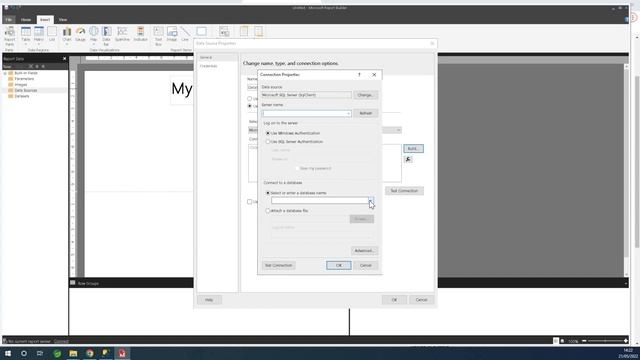Select the lower connection radio in Data Source Properties
This screenshot has width=640, height=360.
249,106
